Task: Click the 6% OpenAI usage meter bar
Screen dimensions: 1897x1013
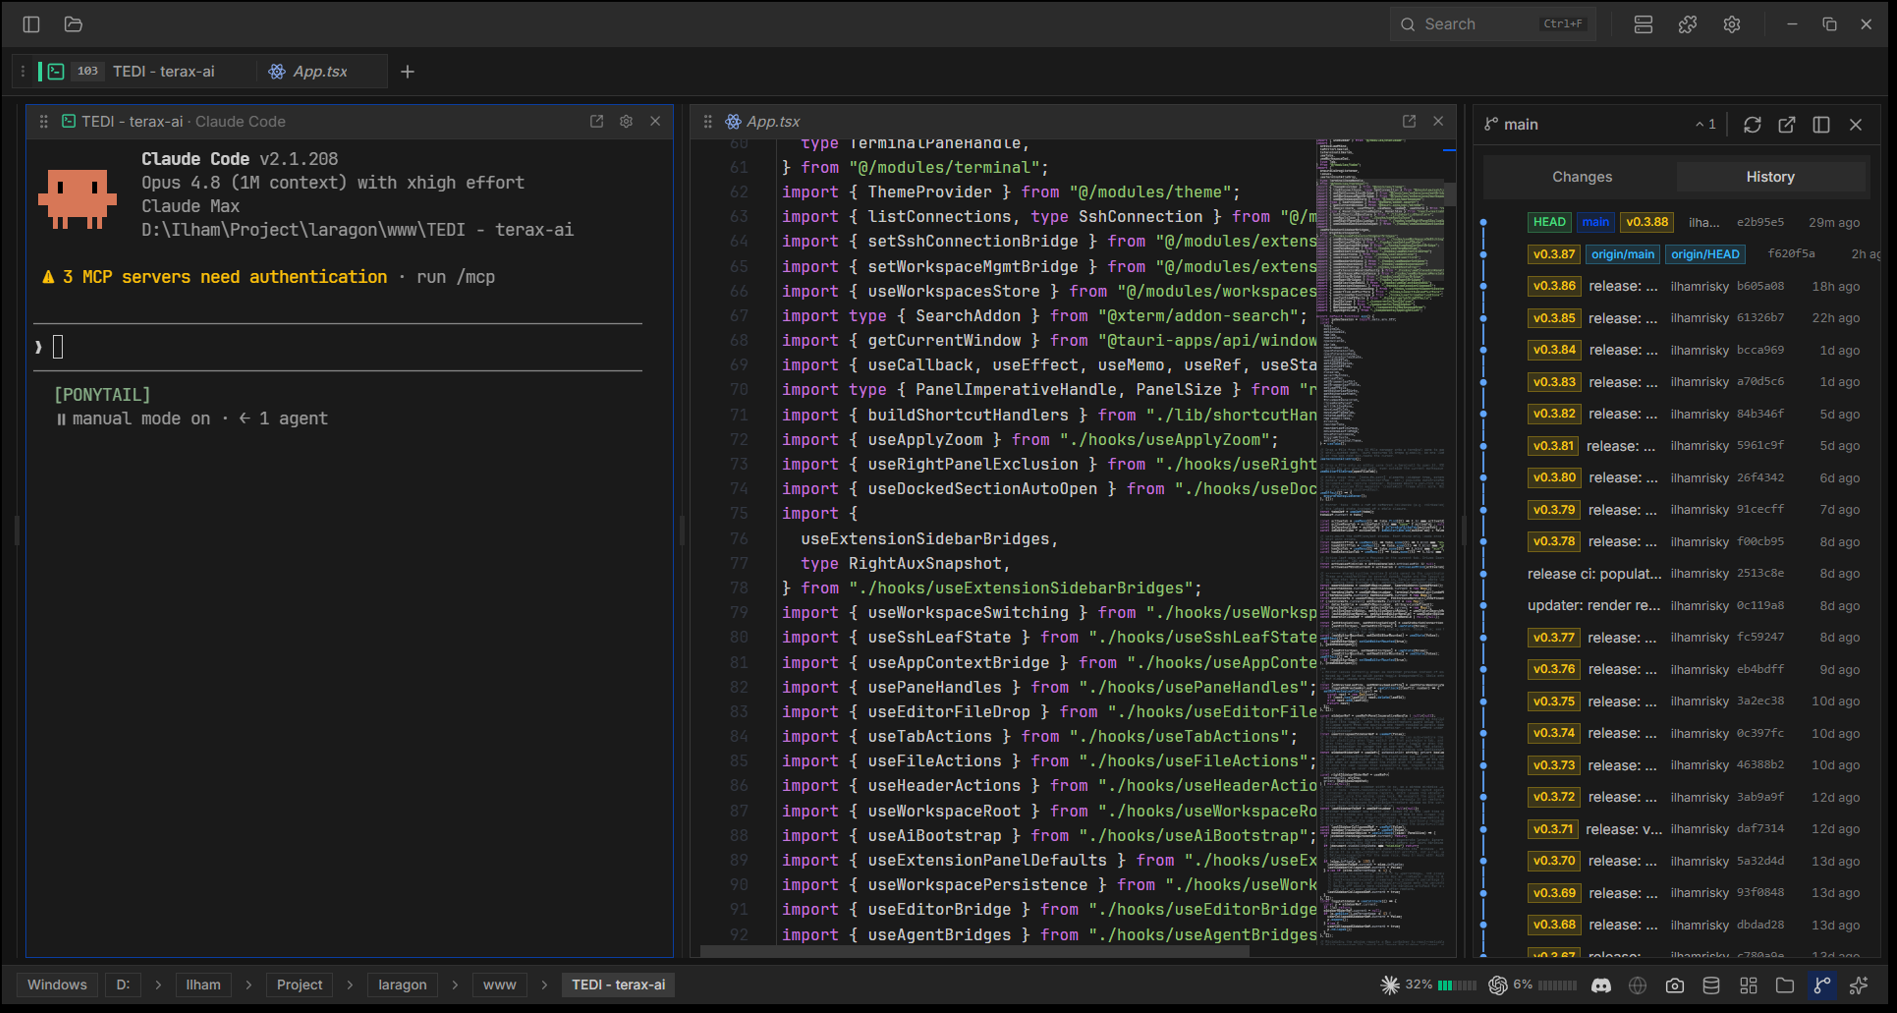Action: pos(1557,985)
